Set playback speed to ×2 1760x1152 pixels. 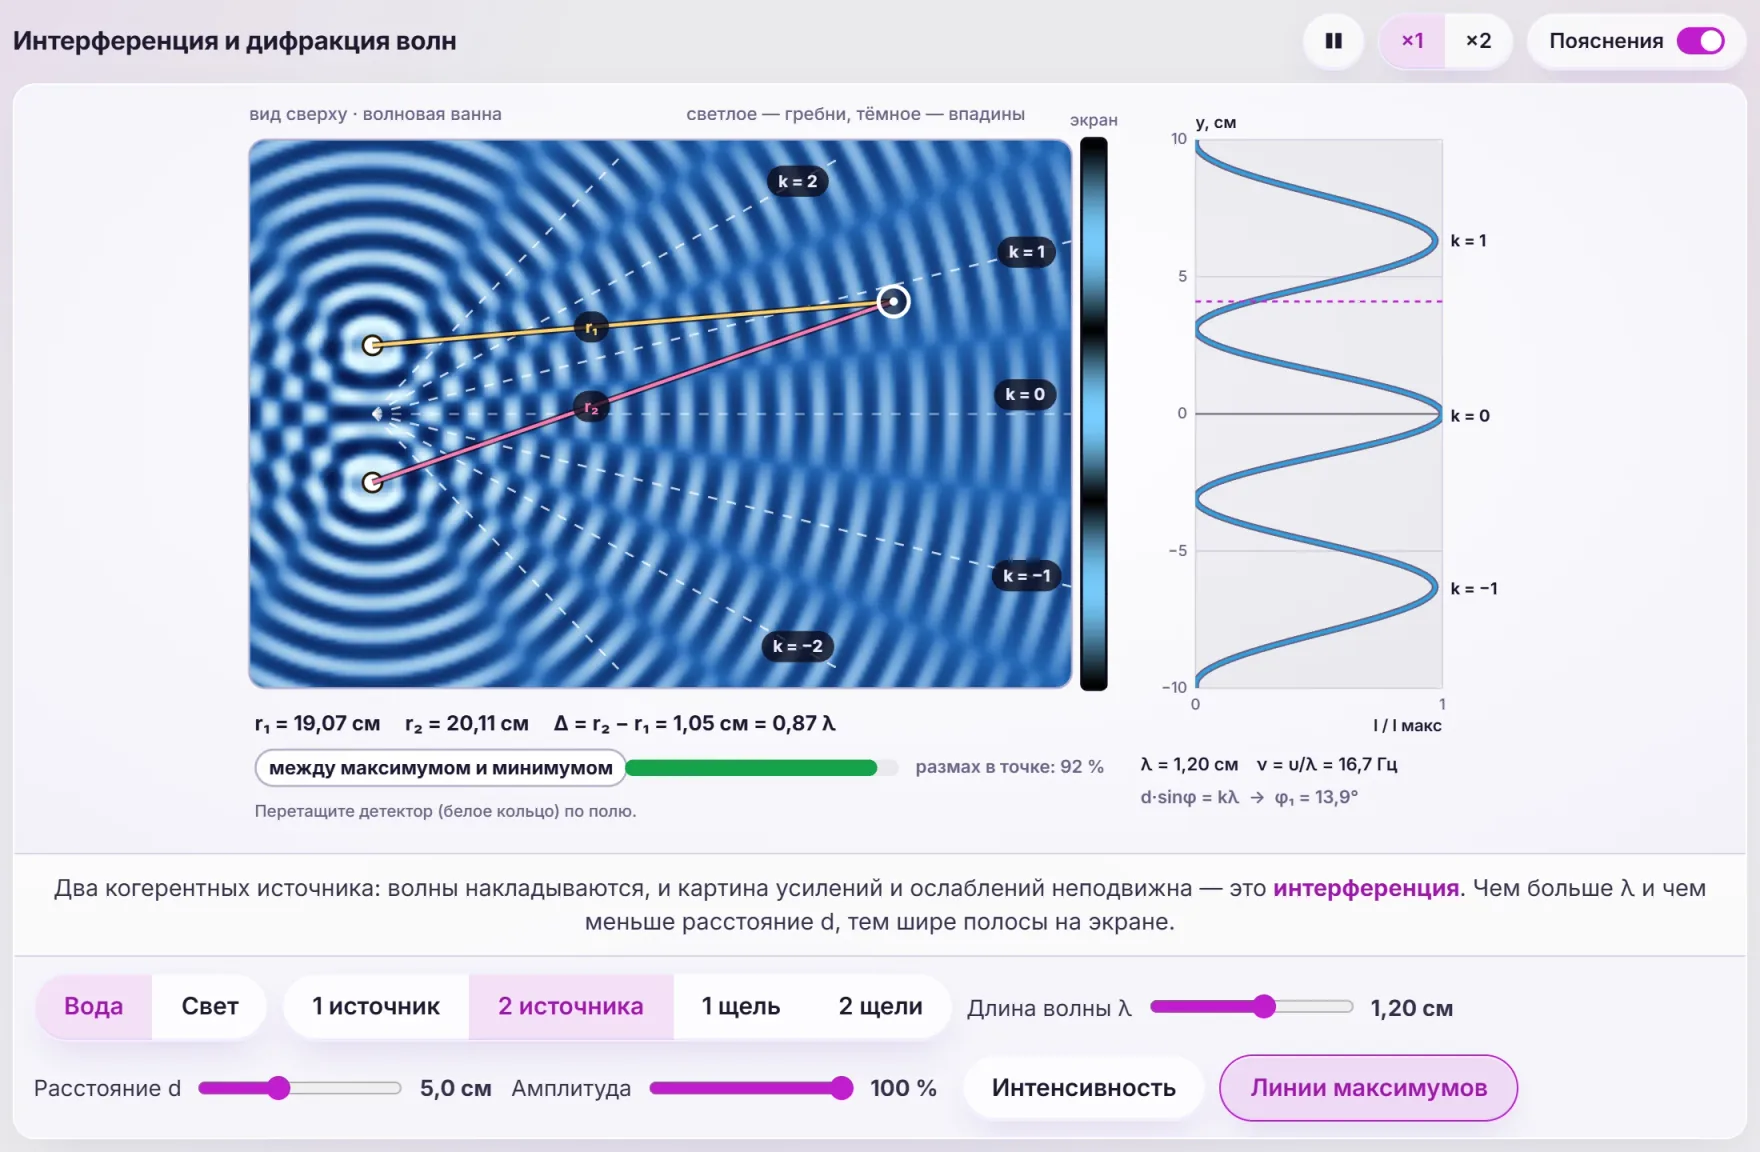point(1478,41)
